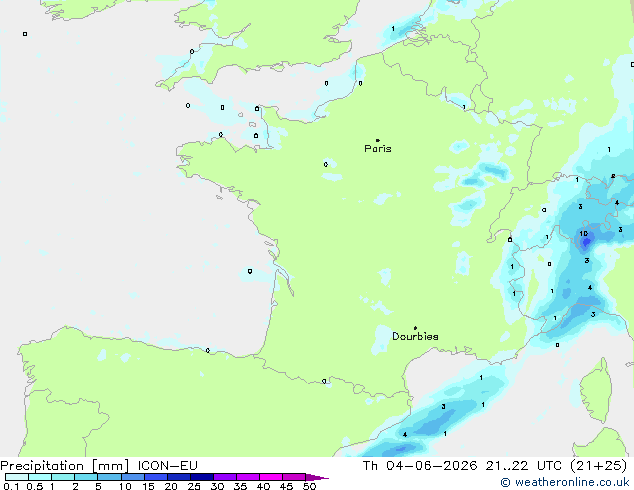Click the 'Th 04-06-2026' date text
634x490 pixels.
coord(420,466)
